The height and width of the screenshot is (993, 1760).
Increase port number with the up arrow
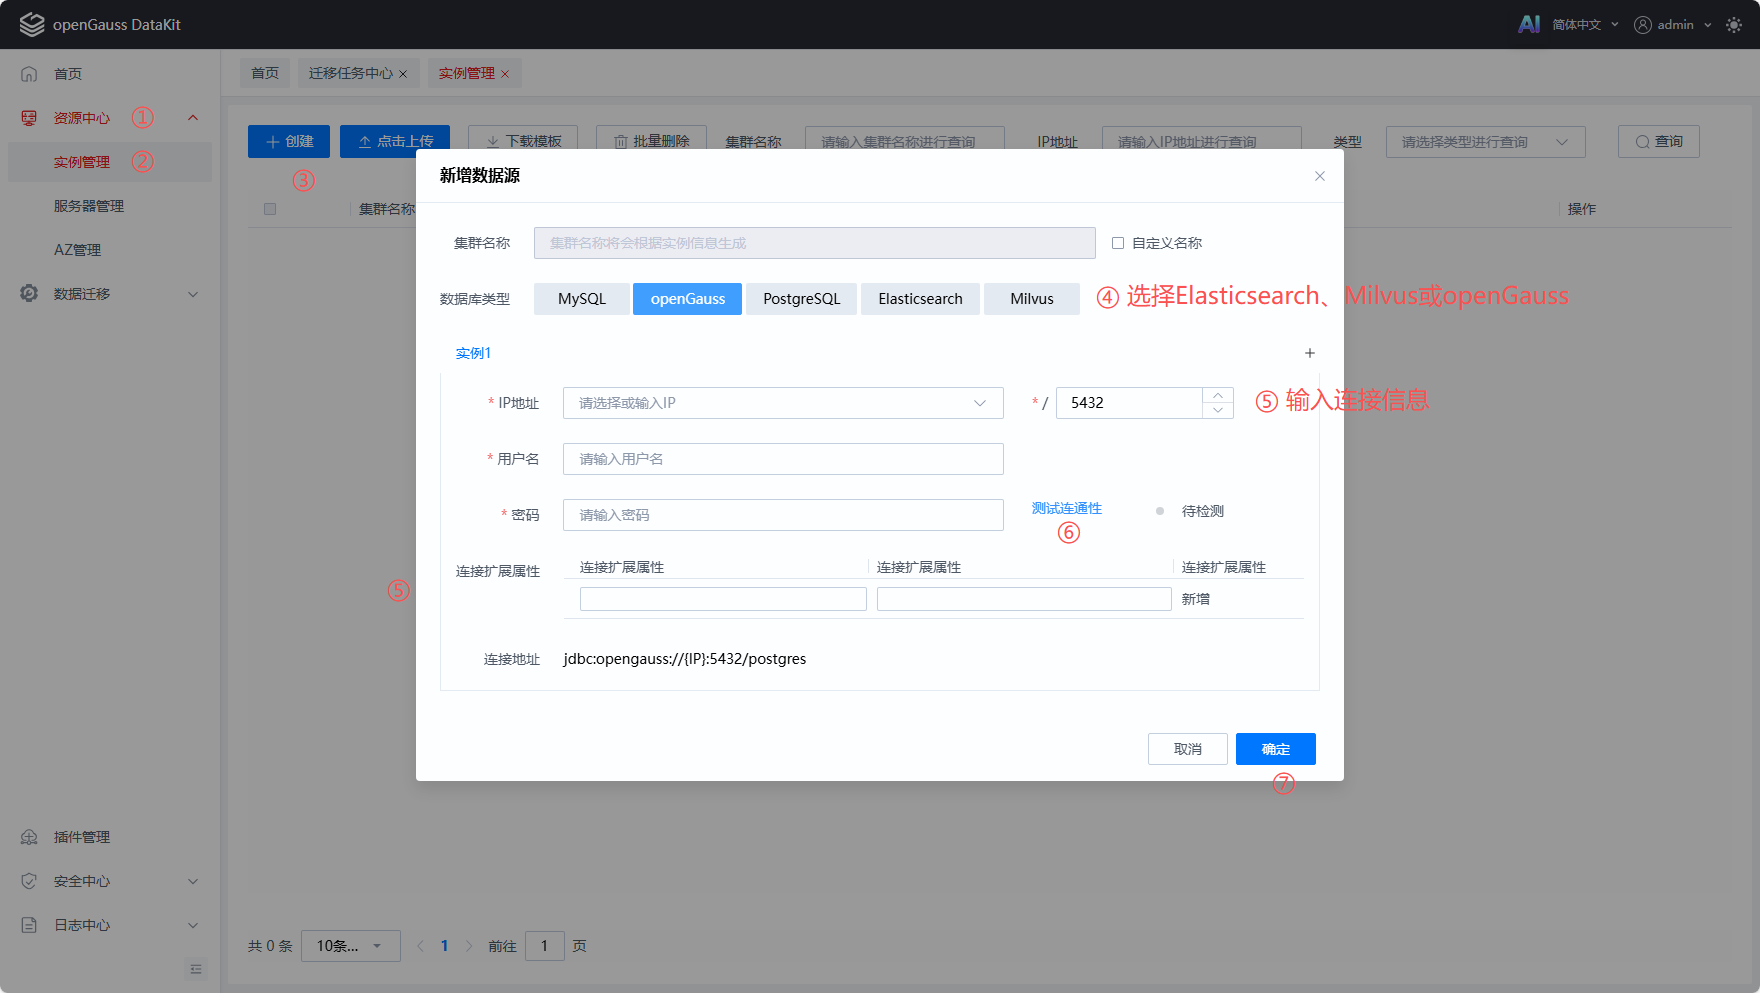click(x=1218, y=395)
